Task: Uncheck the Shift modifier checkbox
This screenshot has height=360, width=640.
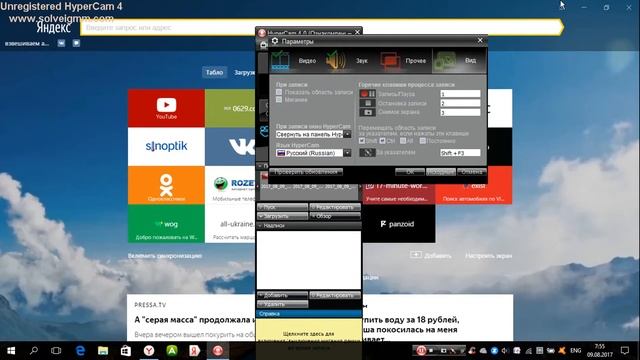Action: point(362,141)
